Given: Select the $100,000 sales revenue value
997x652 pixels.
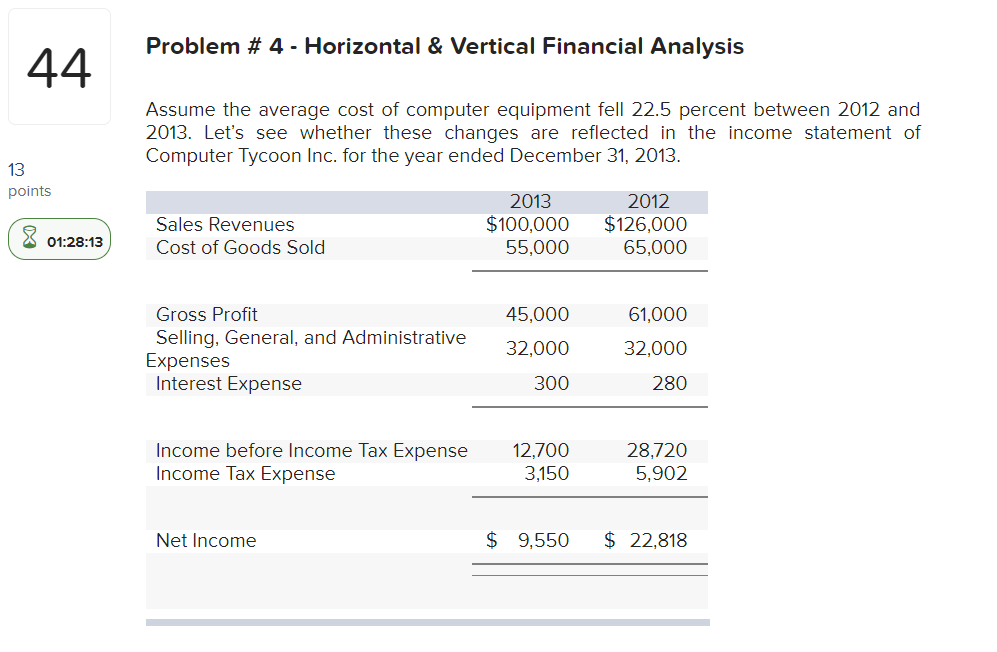Looking at the screenshot, I should (527, 224).
